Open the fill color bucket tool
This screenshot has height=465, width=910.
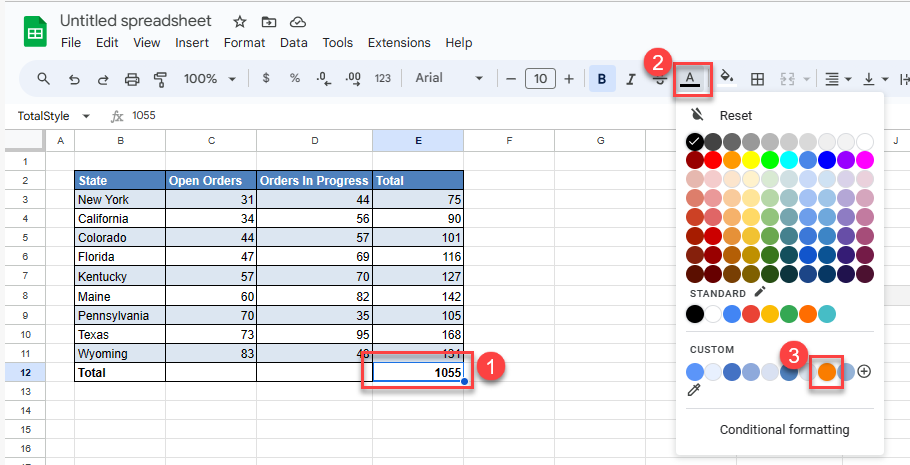tap(727, 78)
